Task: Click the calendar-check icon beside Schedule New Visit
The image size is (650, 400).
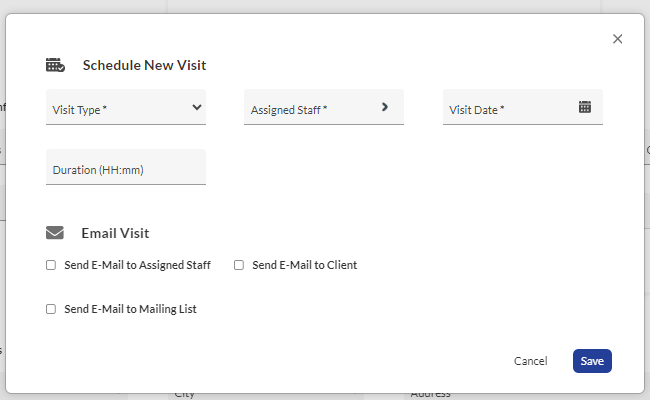Action: (x=55, y=65)
